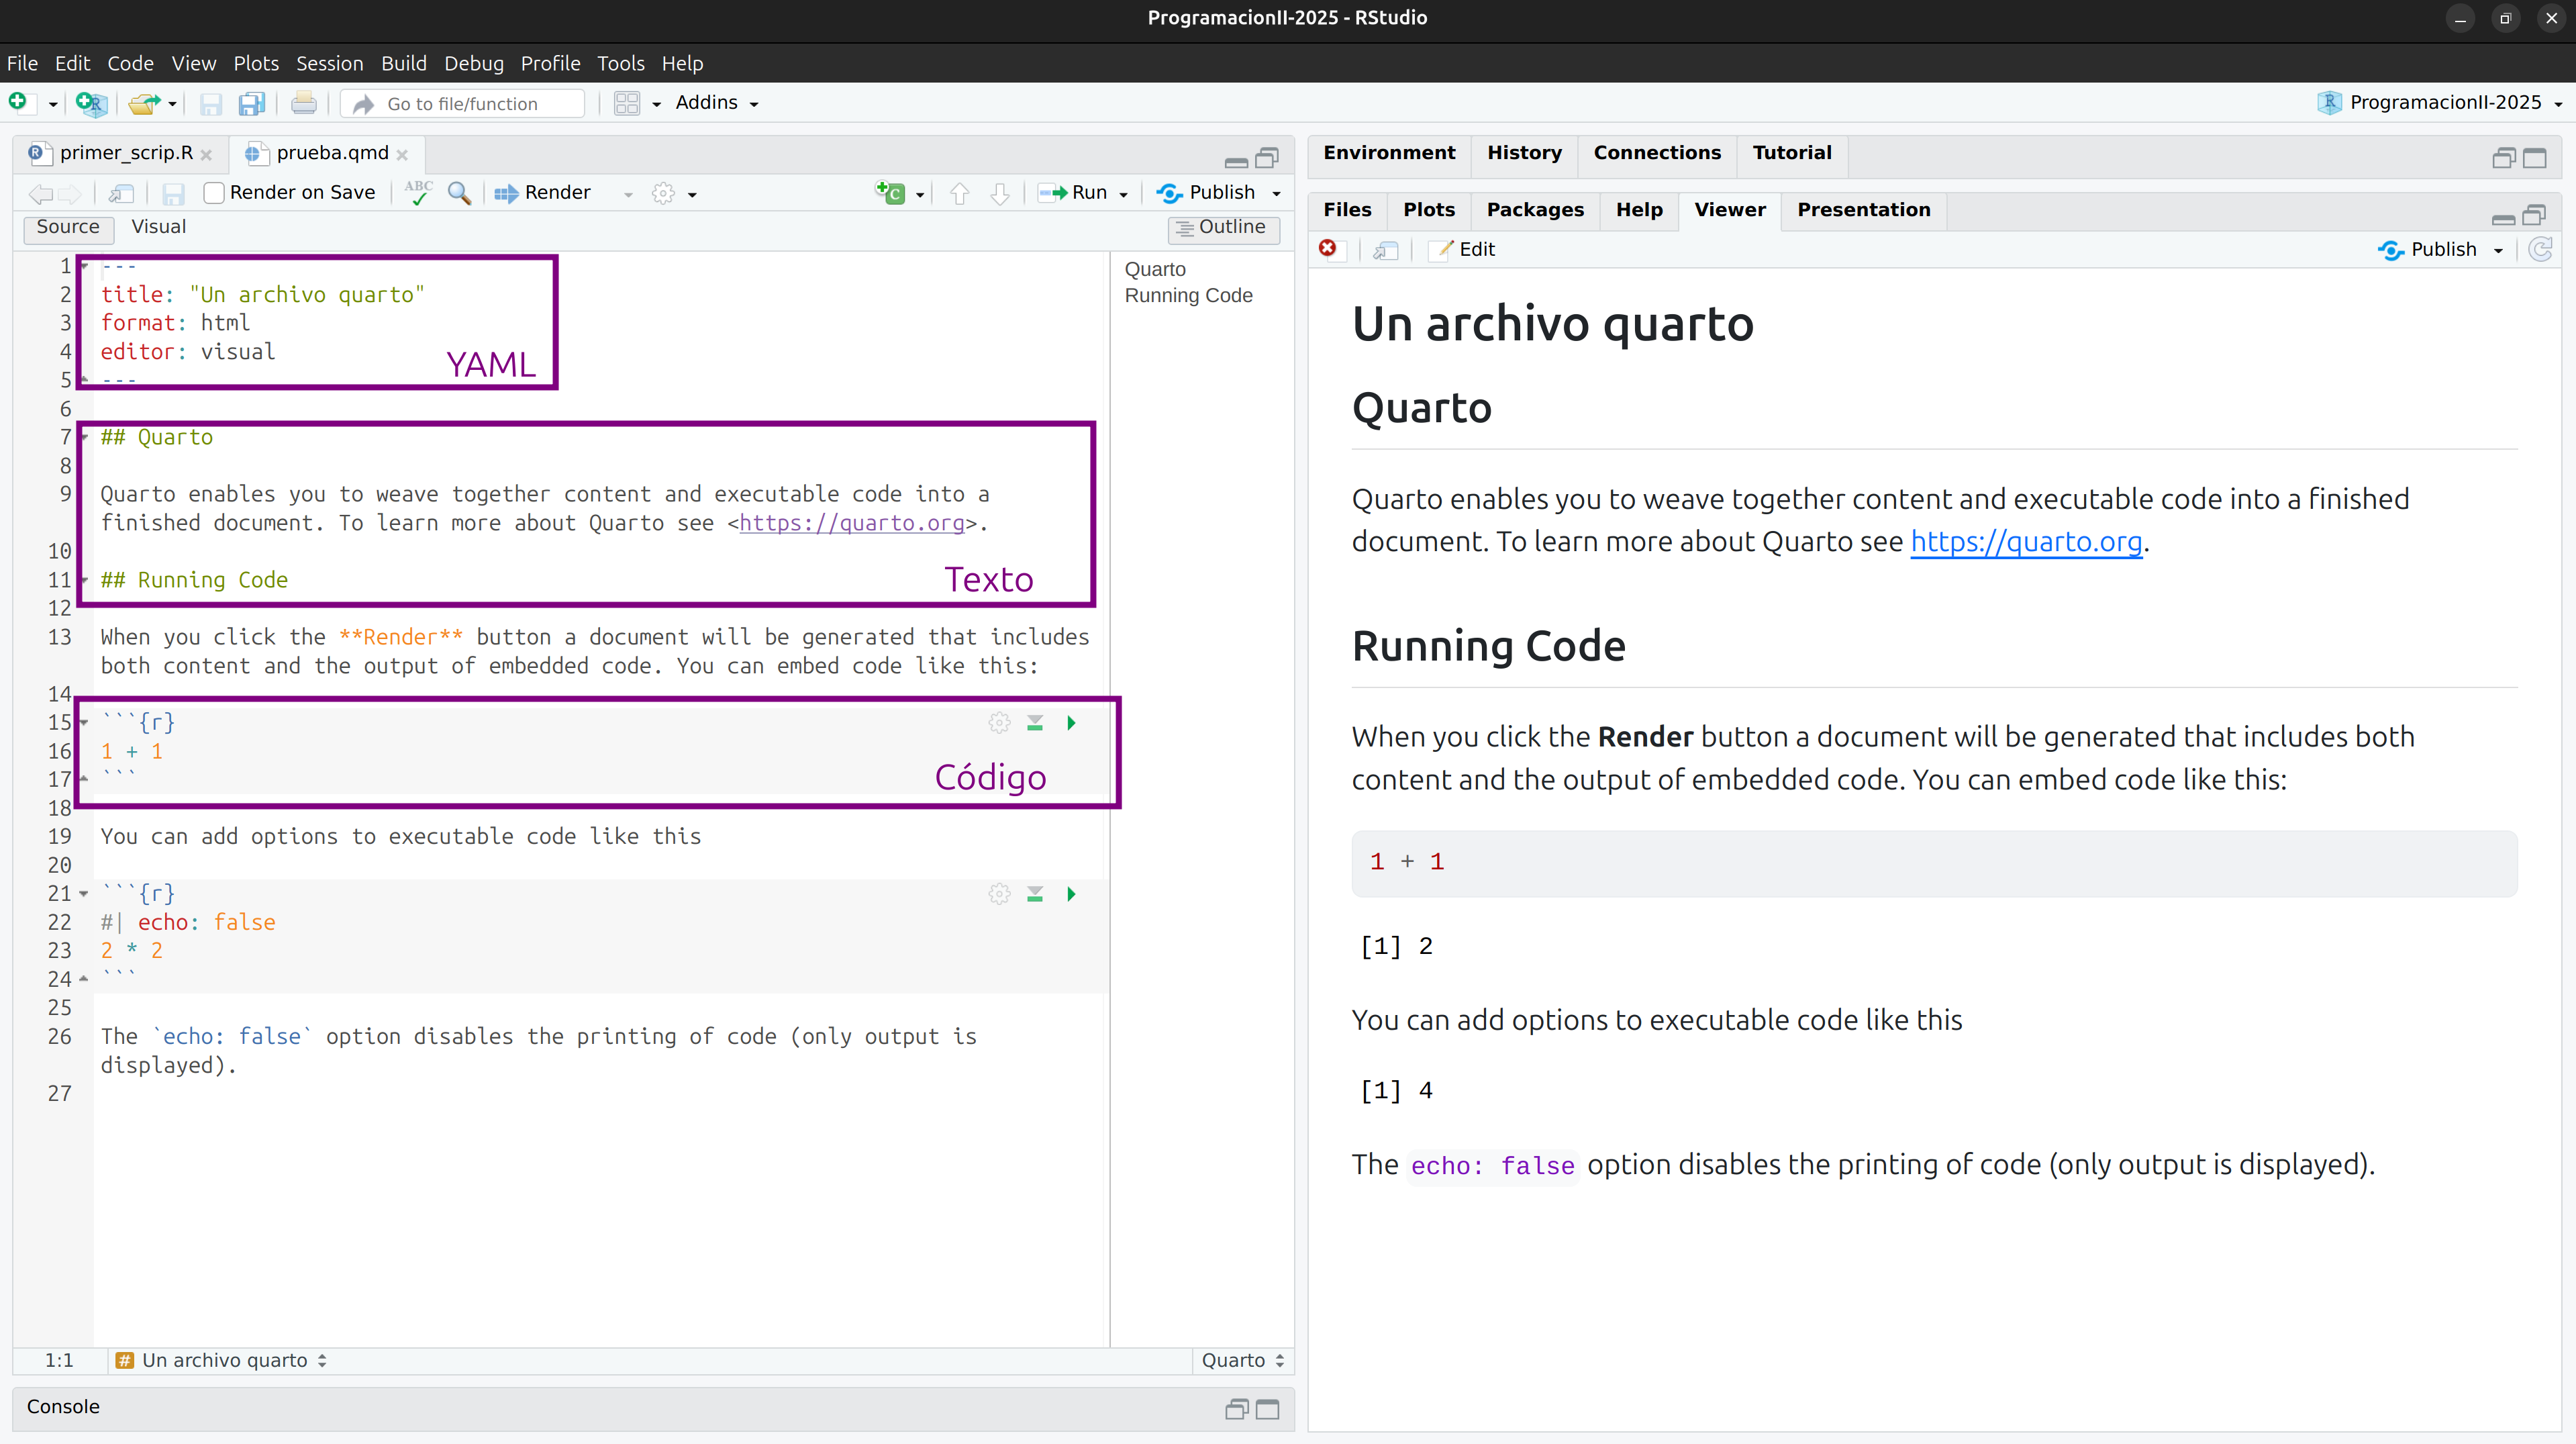Image resolution: width=2576 pixels, height=1444 pixels.
Task: Close the prueba.qmd tab
Action: point(402,155)
